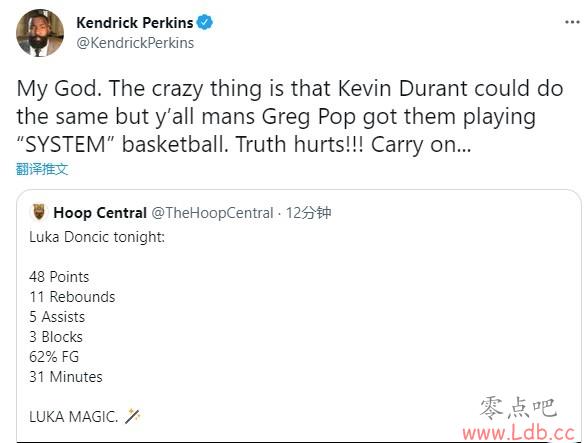Click the 11 Rebounds stat line
This screenshot has width=584, height=443.
coord(72,297)
